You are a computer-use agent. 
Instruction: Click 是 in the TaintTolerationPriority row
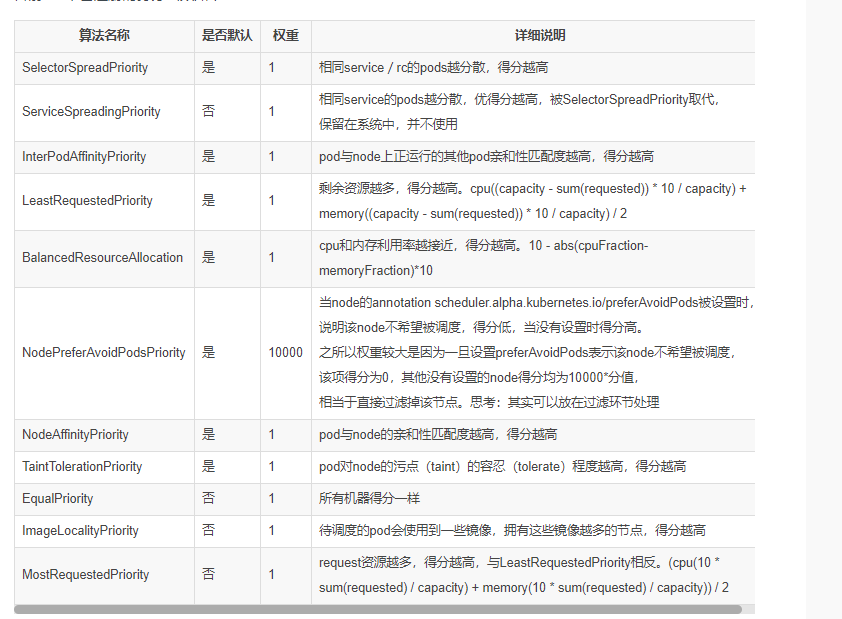click(208, 466)
